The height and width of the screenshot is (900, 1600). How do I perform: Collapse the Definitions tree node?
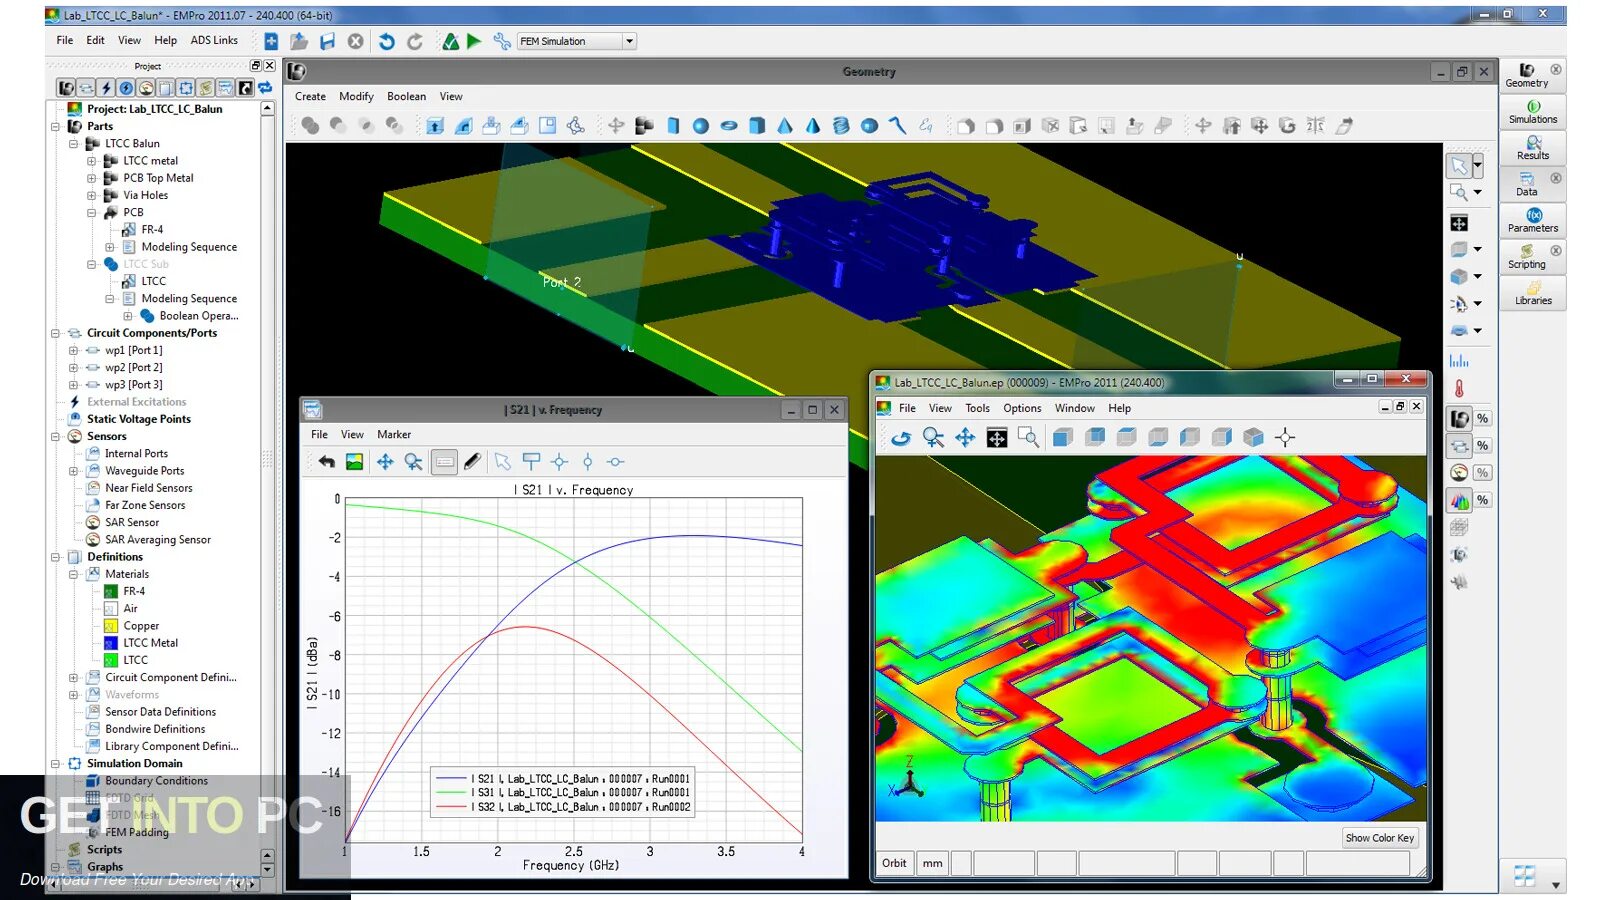pyautogui.click(x=56, y=557)
